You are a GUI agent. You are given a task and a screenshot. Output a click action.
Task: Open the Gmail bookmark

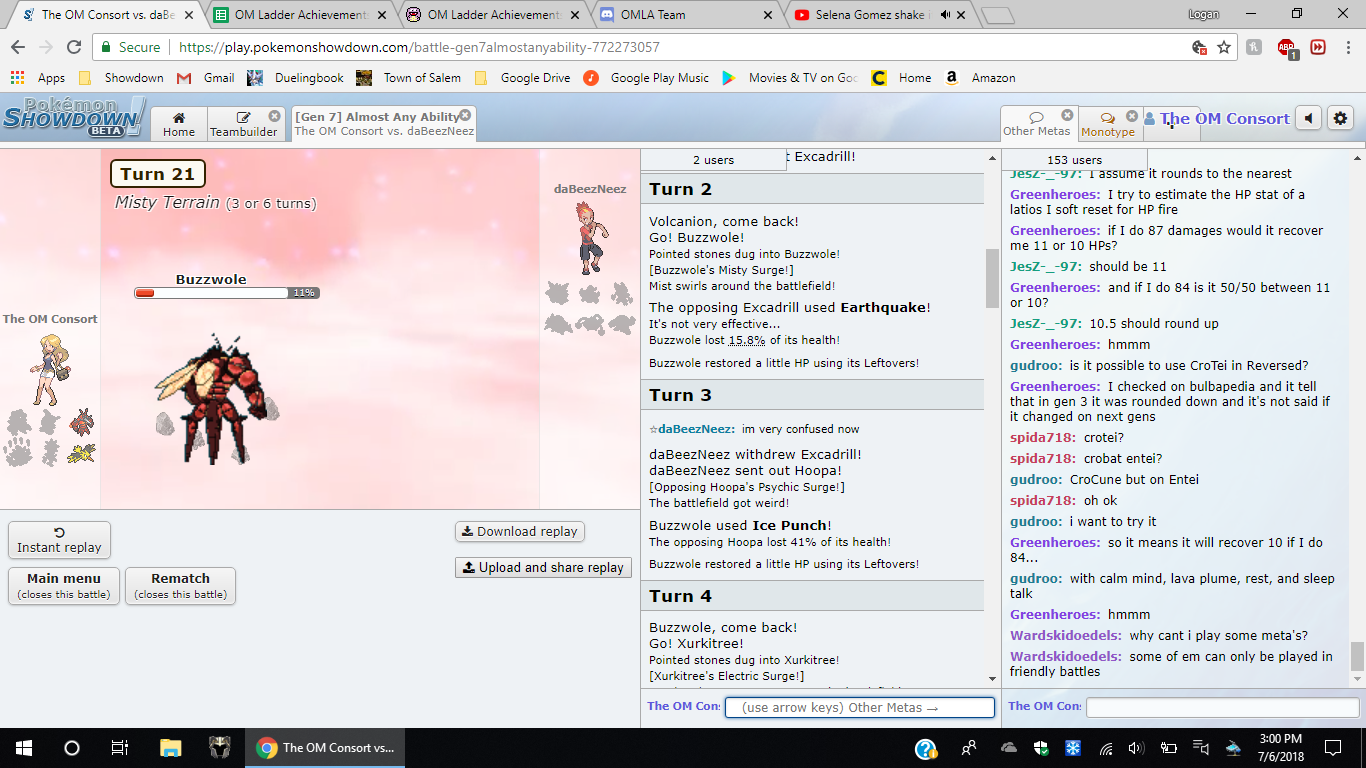(206, 78)
